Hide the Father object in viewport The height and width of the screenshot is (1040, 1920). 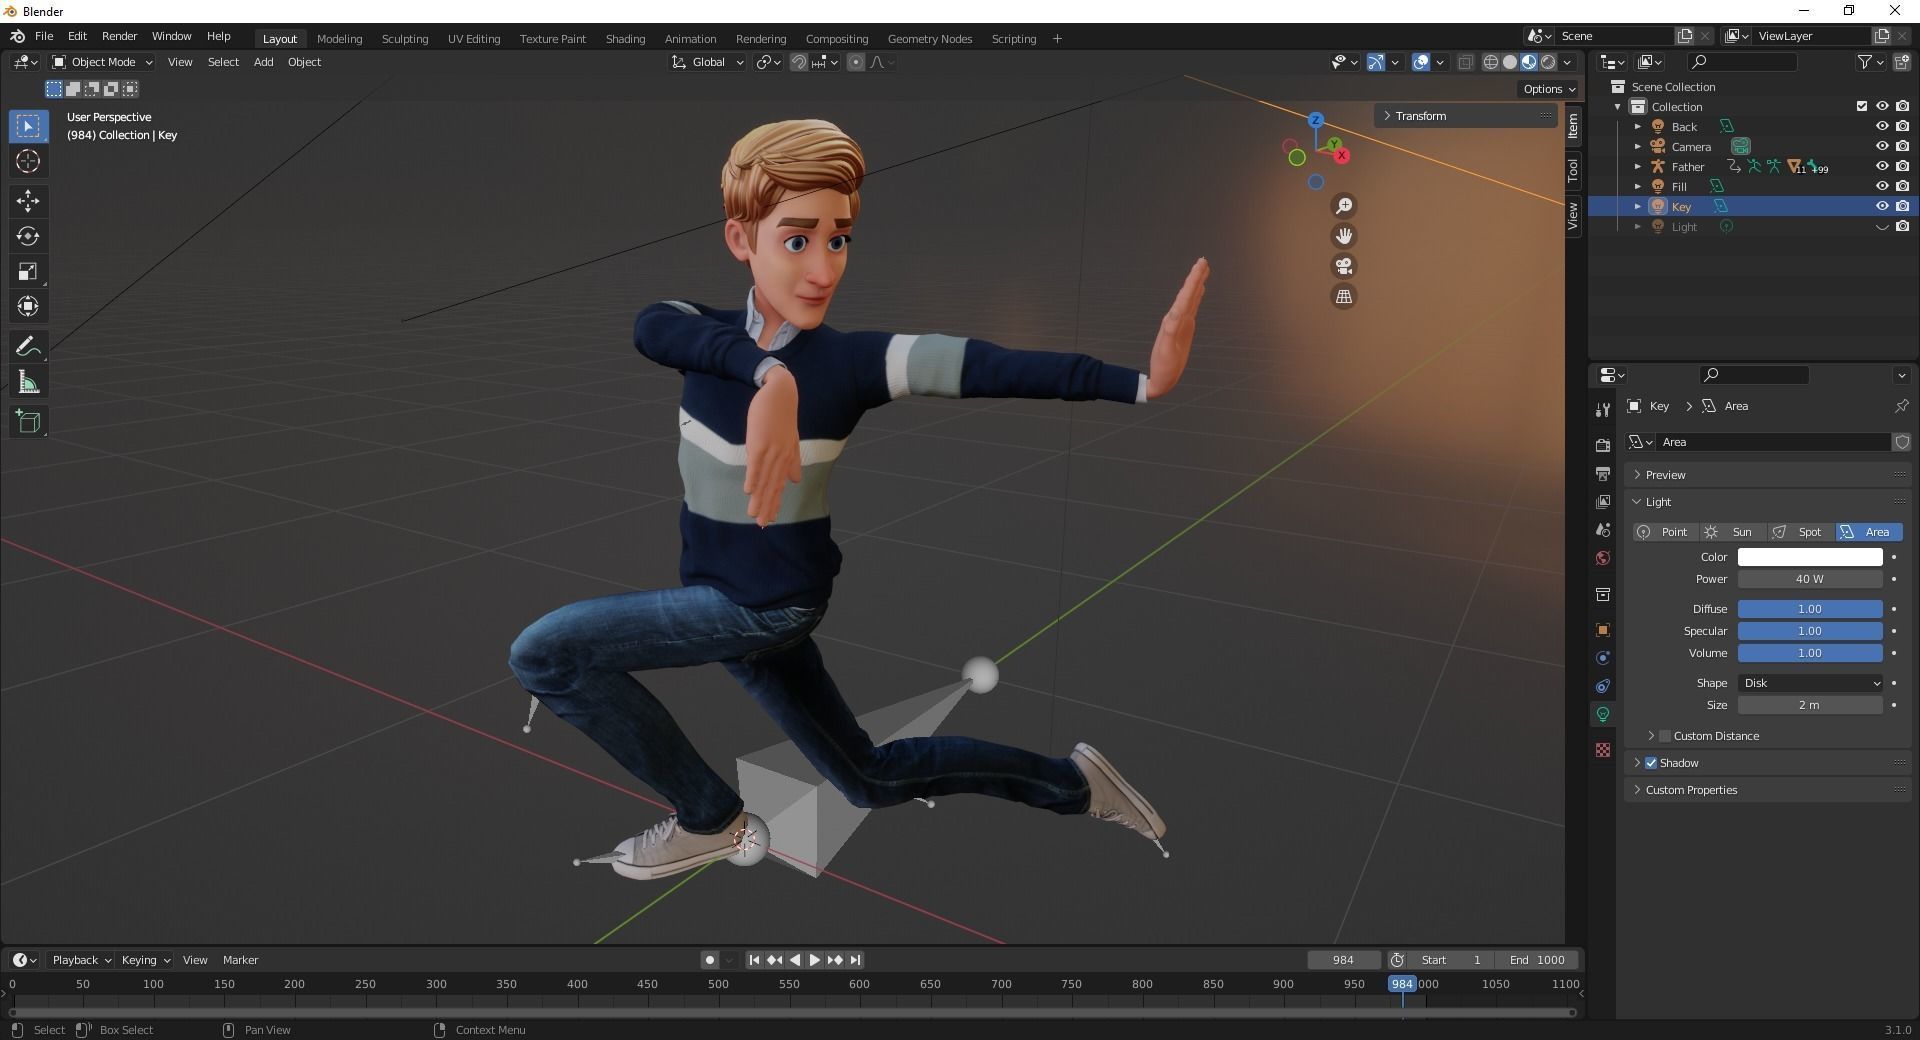point(1881,166)
